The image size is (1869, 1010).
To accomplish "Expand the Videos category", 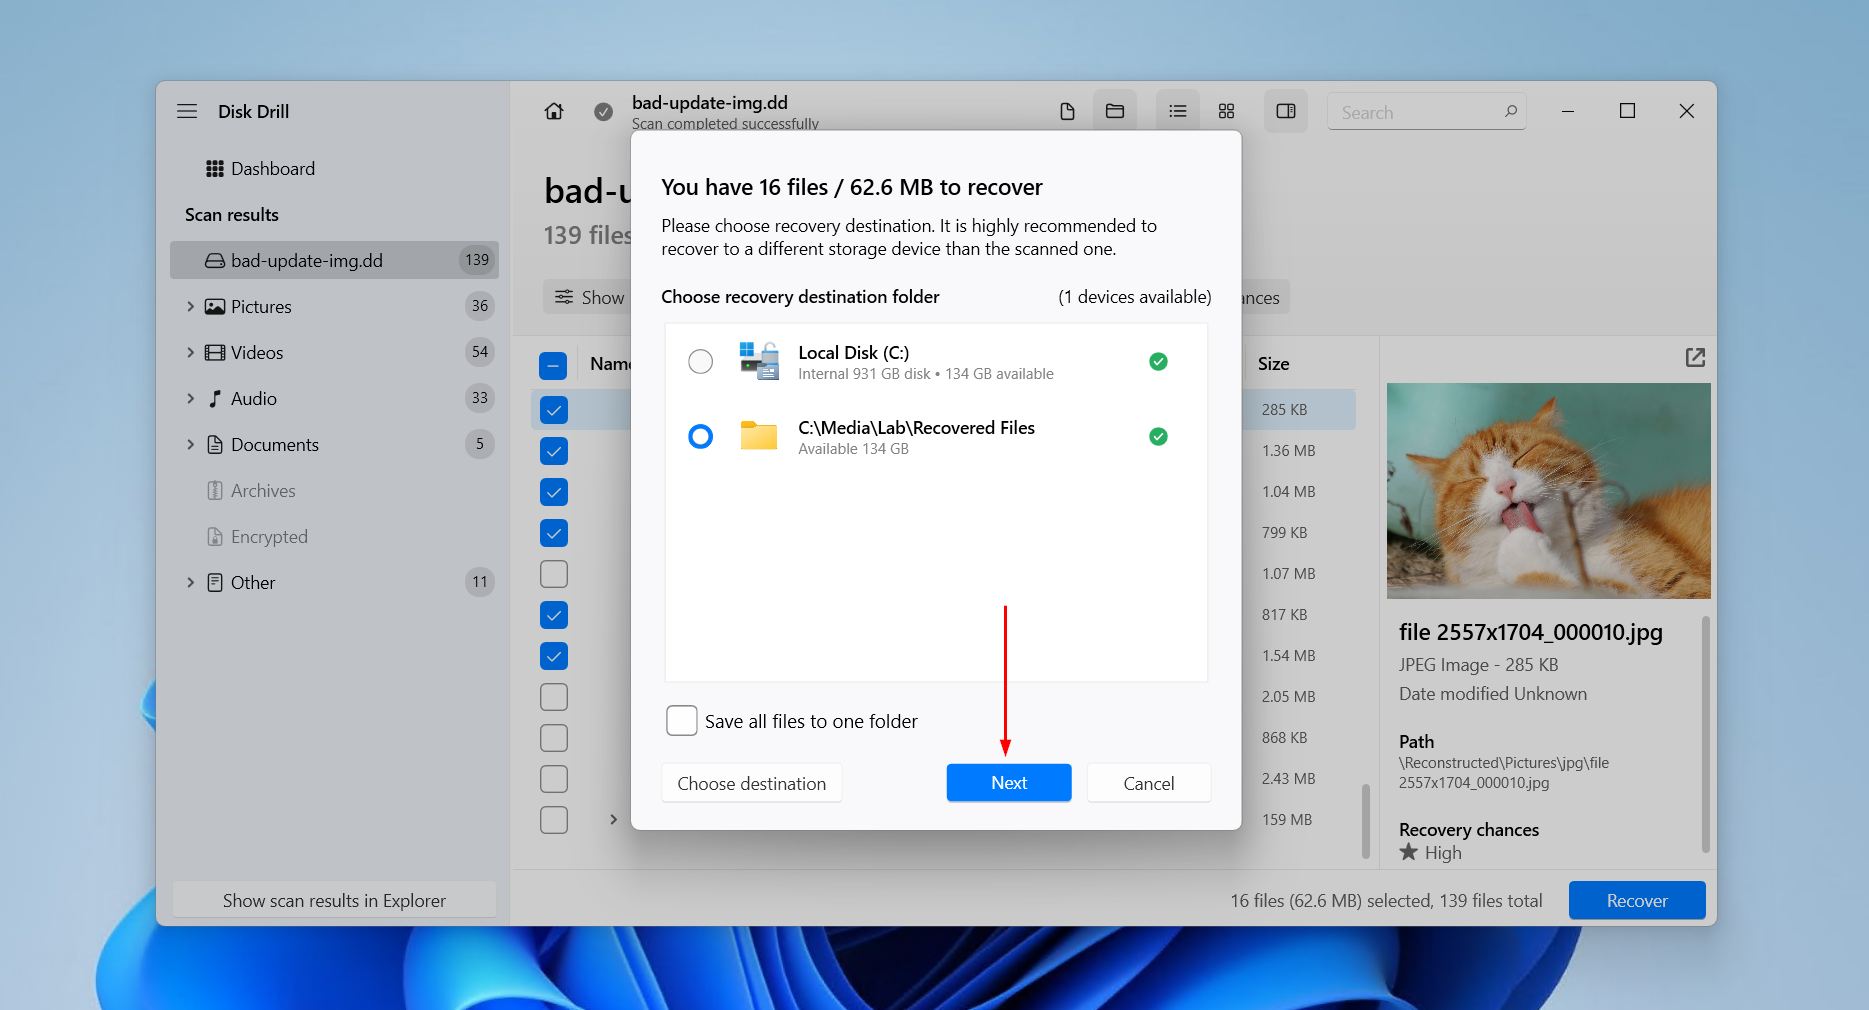I will click(x=190, y=352).
